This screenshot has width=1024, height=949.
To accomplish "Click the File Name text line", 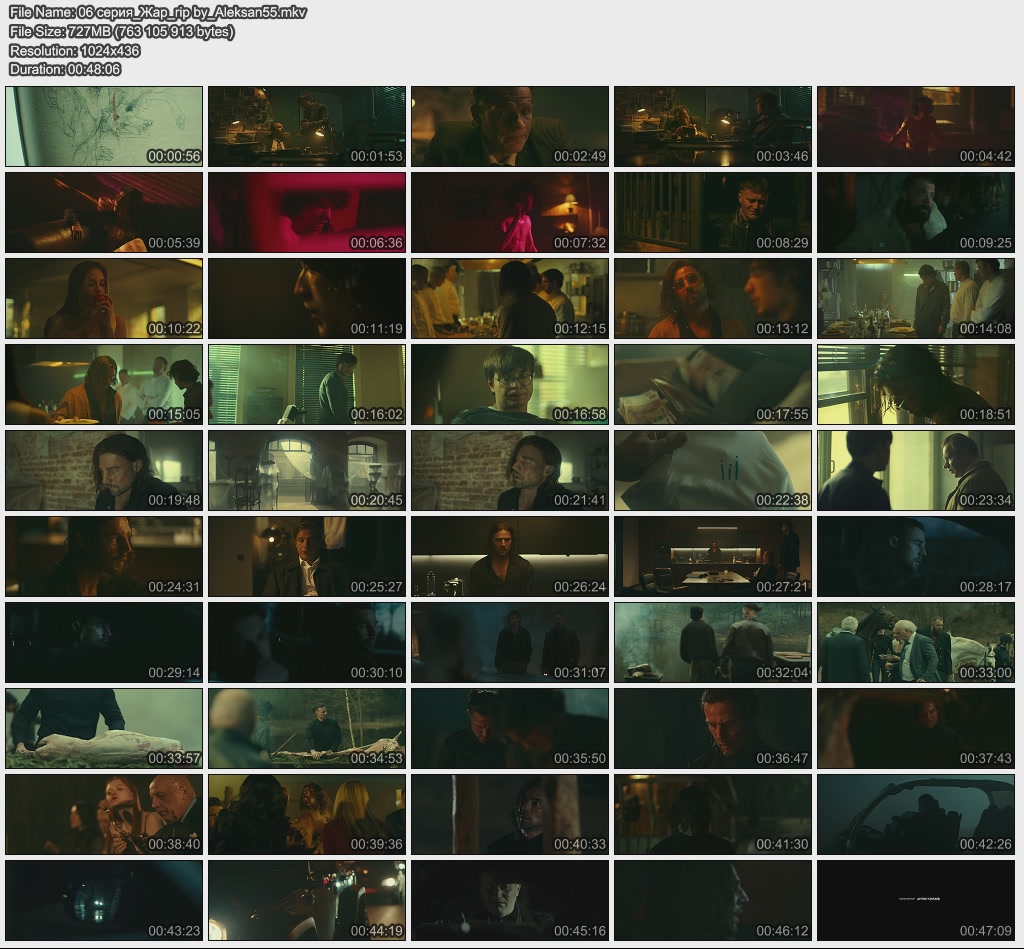I will coord(157,13).
